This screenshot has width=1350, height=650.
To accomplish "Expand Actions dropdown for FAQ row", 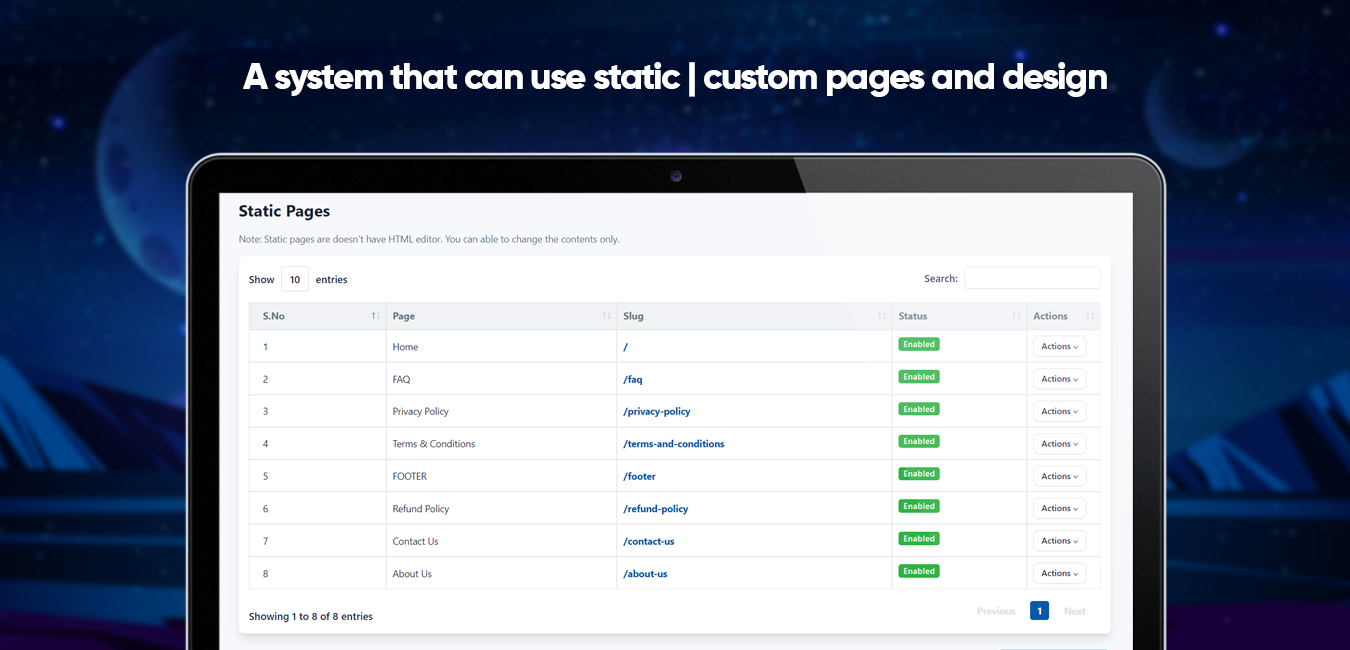I will pyautogui.click(x=1059, y=379).
